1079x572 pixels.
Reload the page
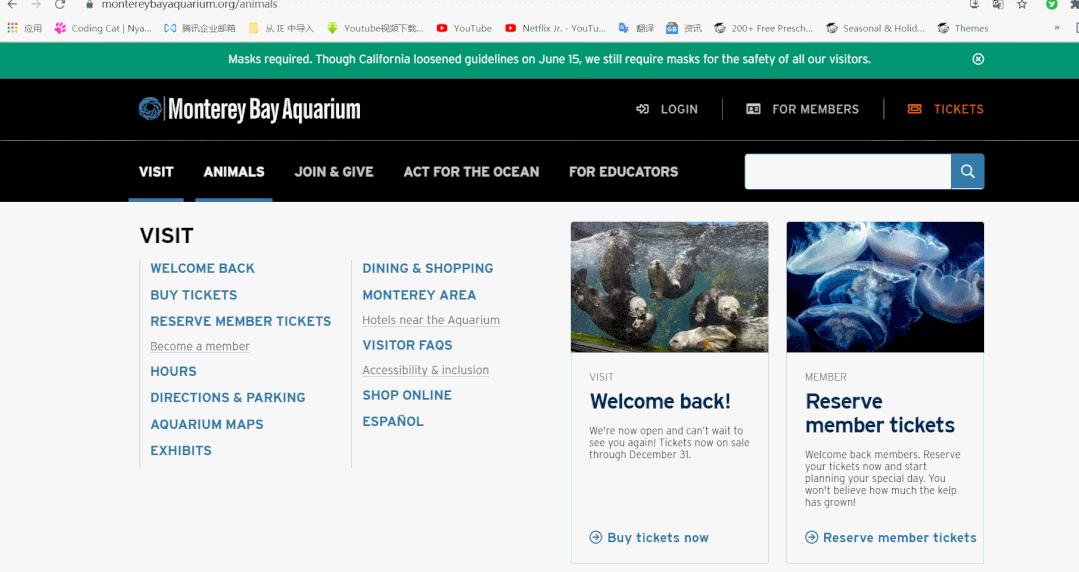click(60, 5)
